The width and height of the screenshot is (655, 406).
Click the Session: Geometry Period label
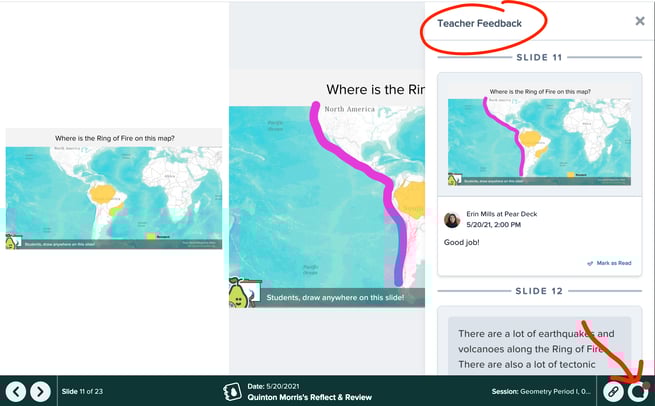pos(541,391)
